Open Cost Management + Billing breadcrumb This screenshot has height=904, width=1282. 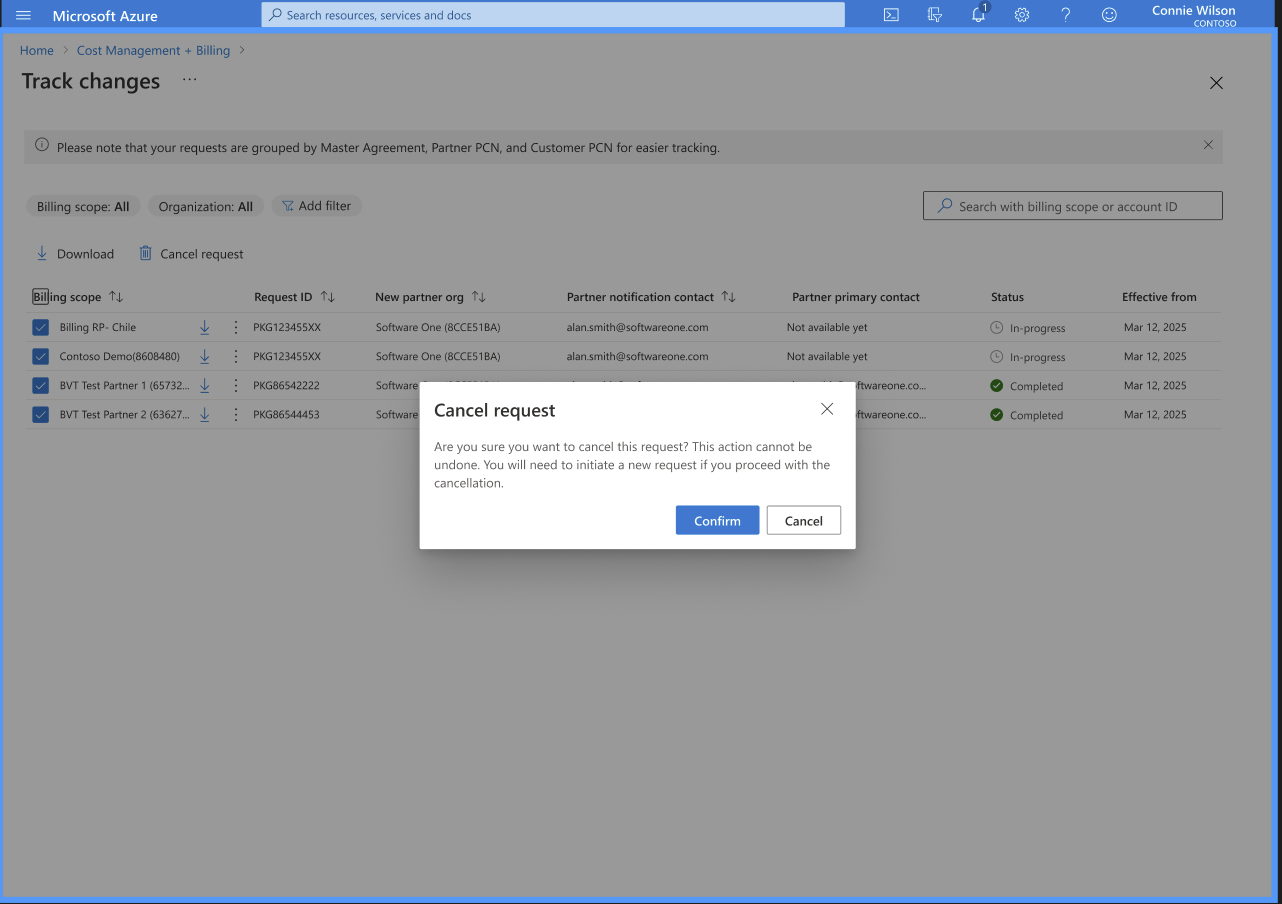pyautogui.click(x=153, y=50)
